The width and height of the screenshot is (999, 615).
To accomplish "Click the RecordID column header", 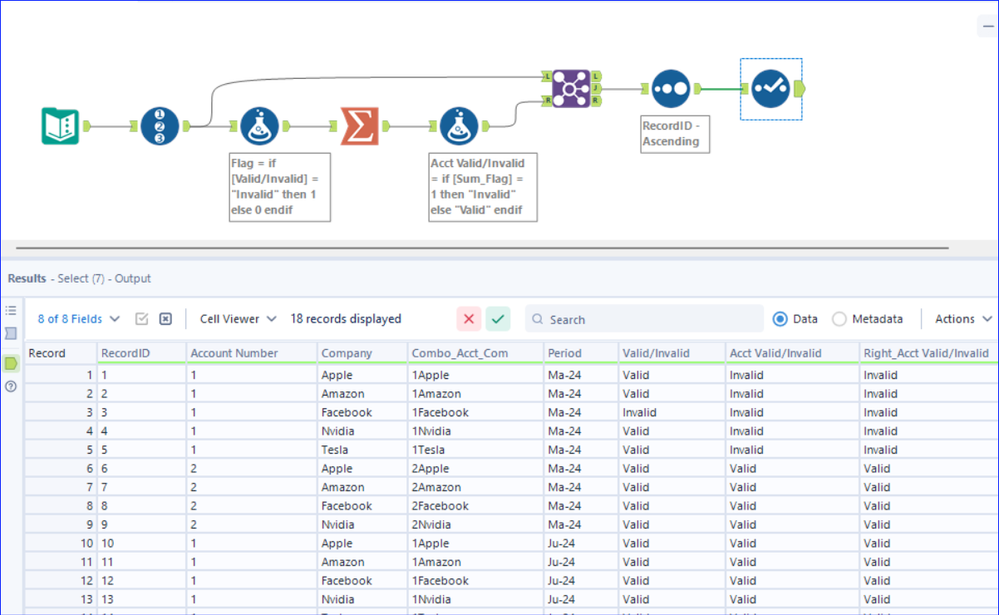I will point(141,353).
